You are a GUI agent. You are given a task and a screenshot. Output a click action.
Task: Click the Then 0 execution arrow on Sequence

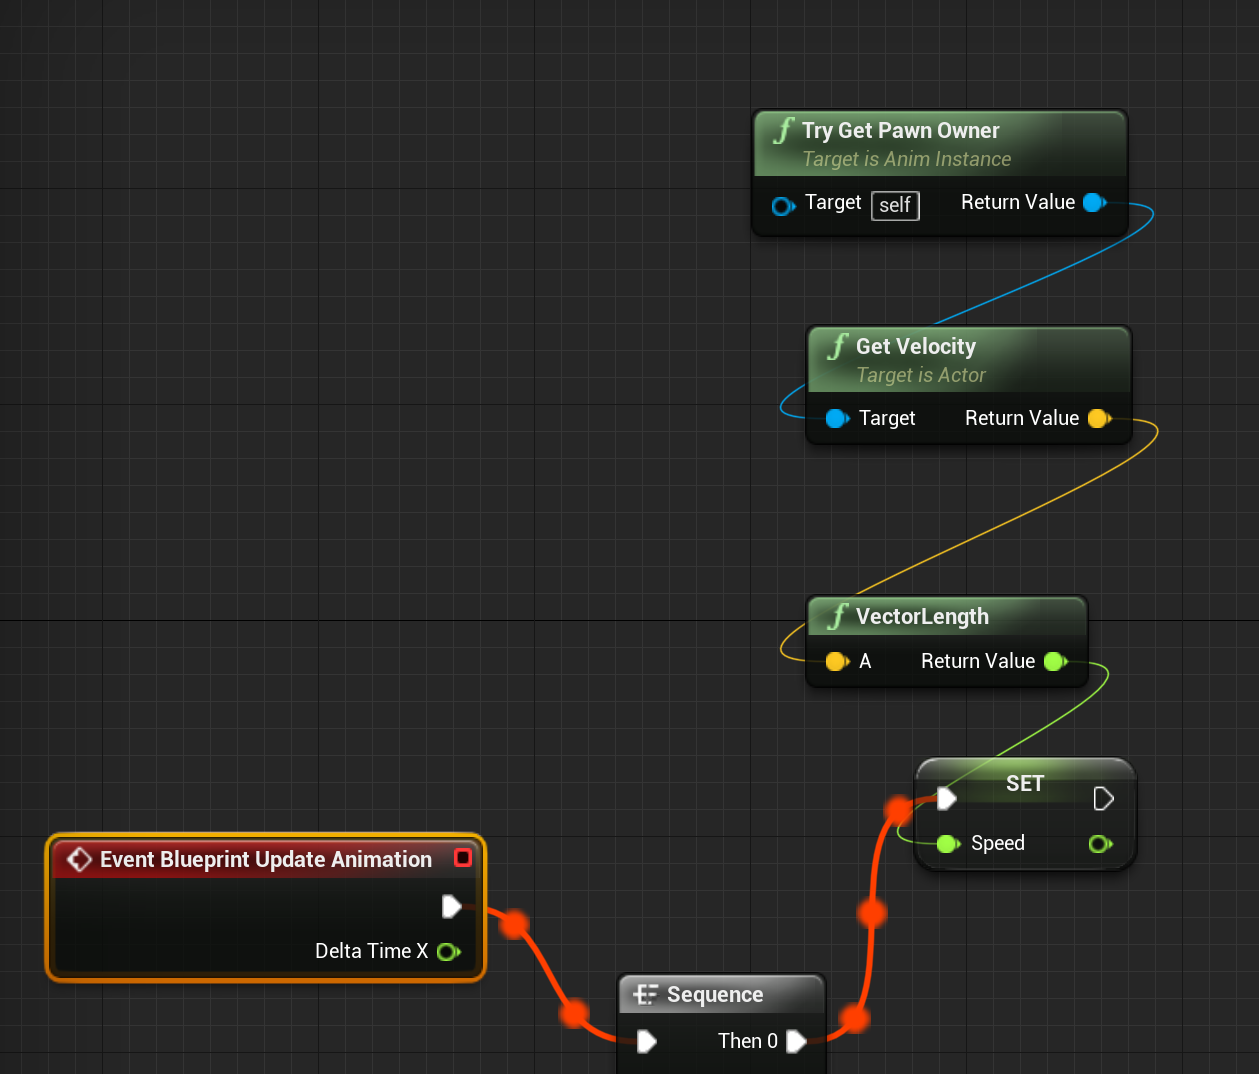click(797, 1041)
